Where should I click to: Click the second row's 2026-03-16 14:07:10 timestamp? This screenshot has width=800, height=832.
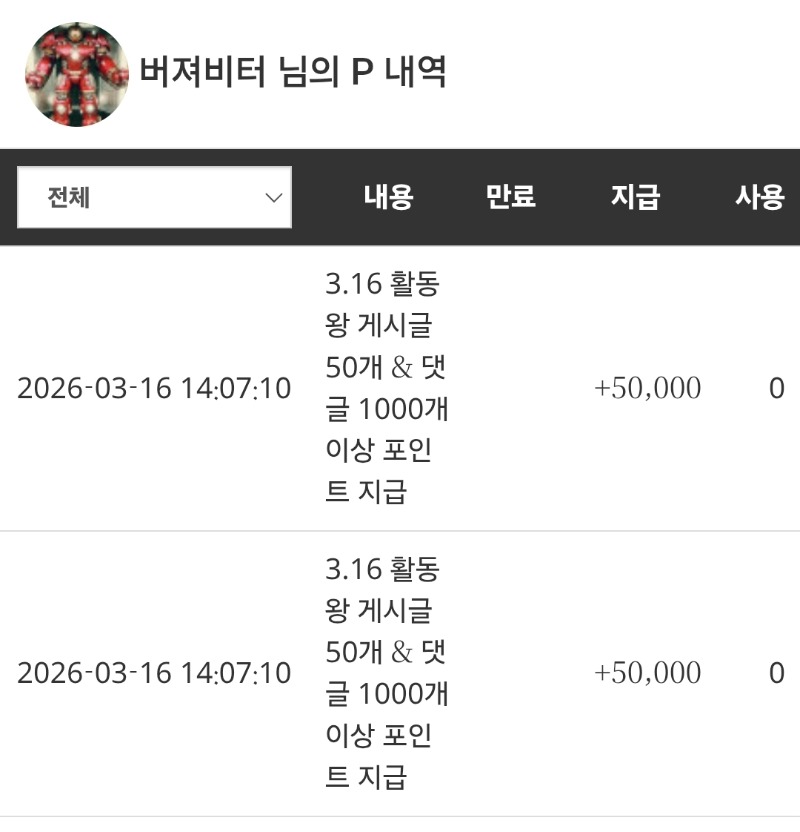[154, 673]
